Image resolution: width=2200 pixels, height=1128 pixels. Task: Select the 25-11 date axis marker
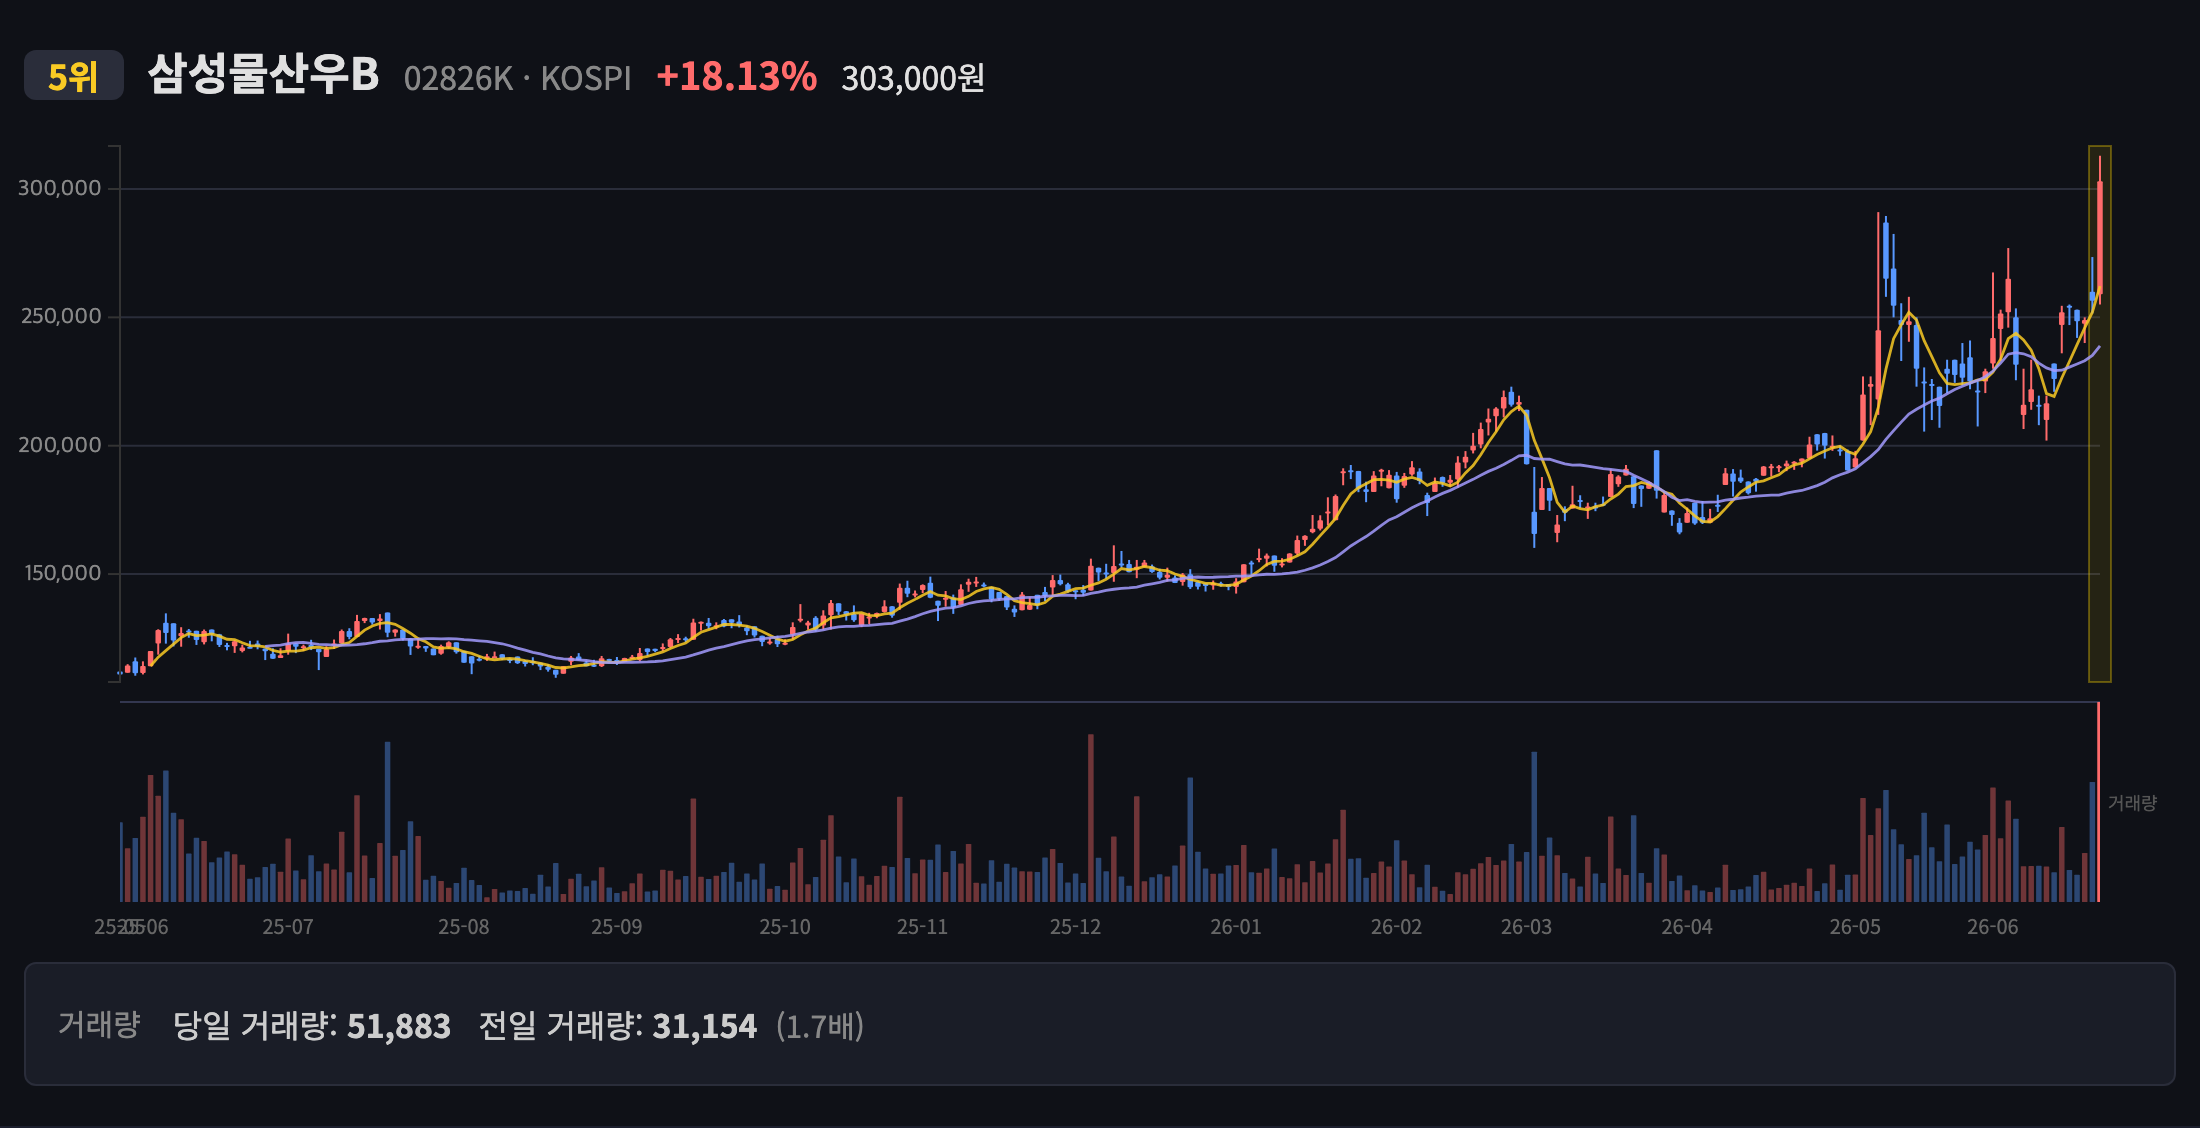click(x=922, y=927)
